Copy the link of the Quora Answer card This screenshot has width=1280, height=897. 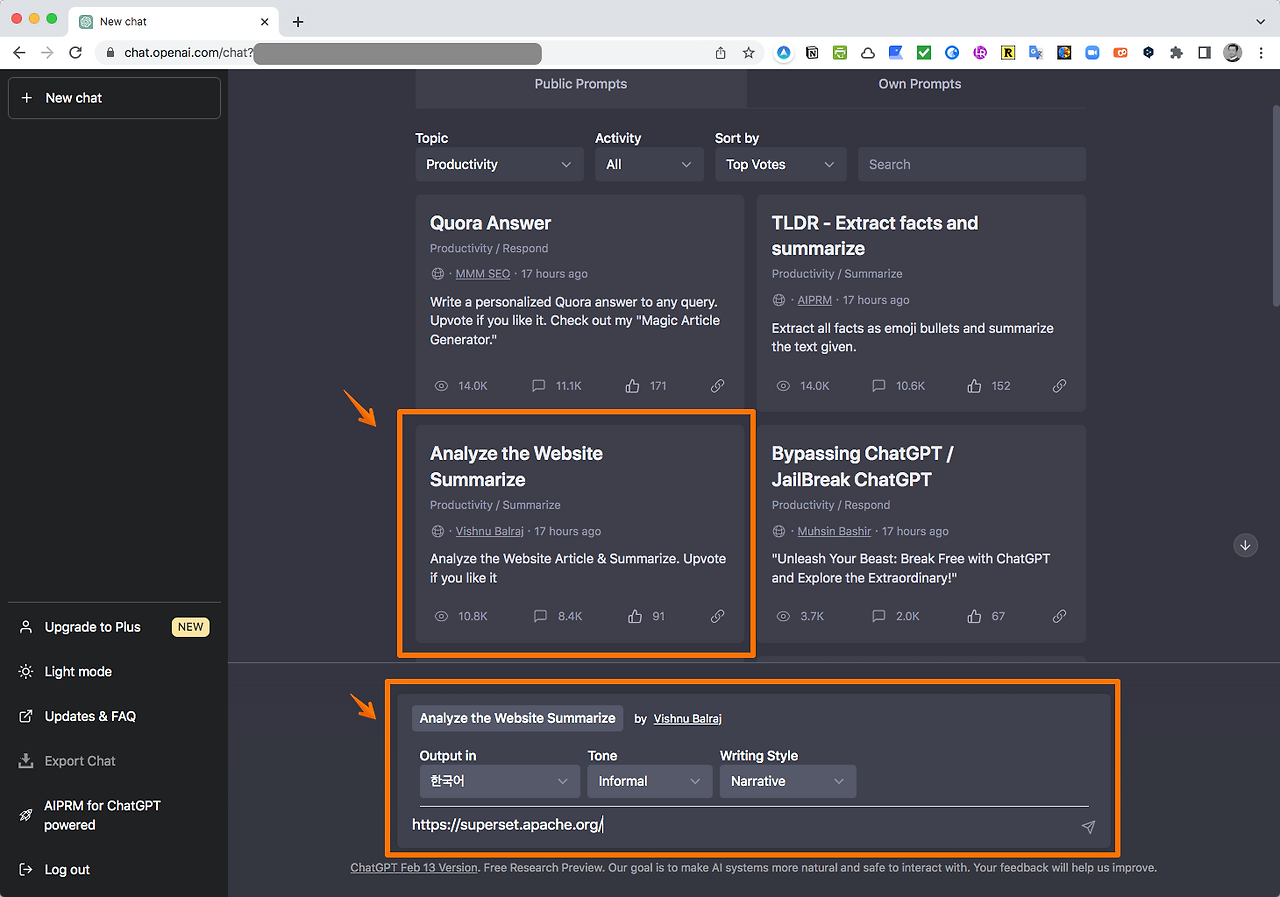click(717, 386)
